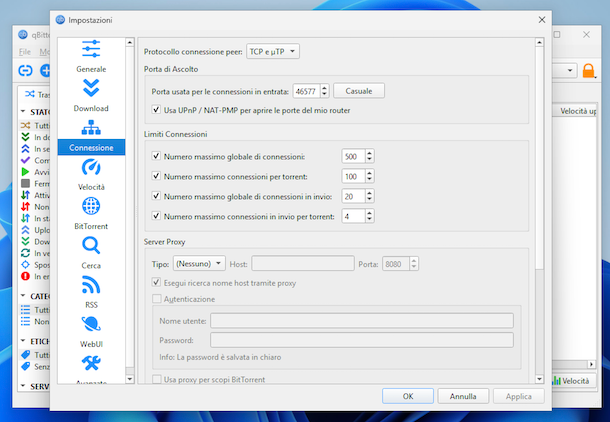Open the BitTorrent globe icon
The image size is (610, 422).
[x=91, y=206]
